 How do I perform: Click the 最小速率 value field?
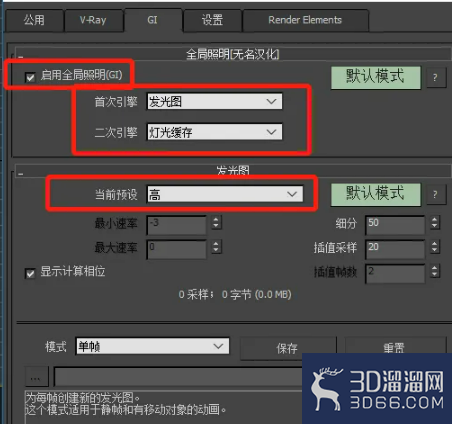tap(177, 225)
